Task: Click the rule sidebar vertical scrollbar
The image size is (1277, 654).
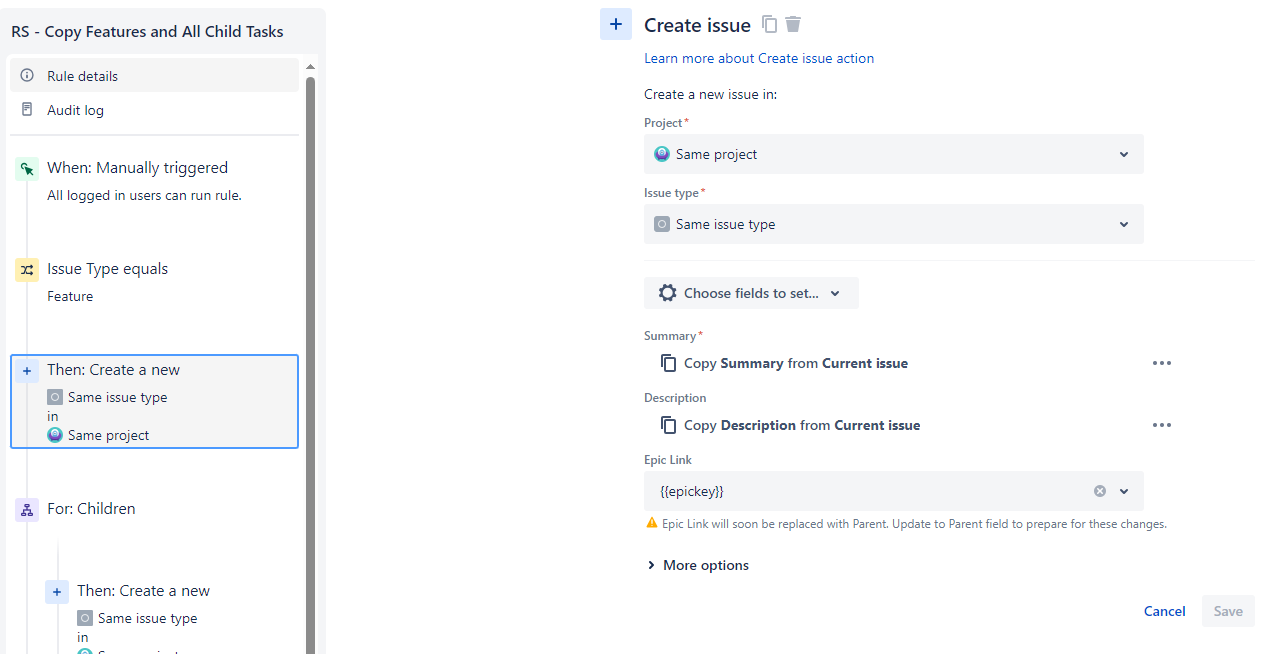Action: click(x=310, y=365)
